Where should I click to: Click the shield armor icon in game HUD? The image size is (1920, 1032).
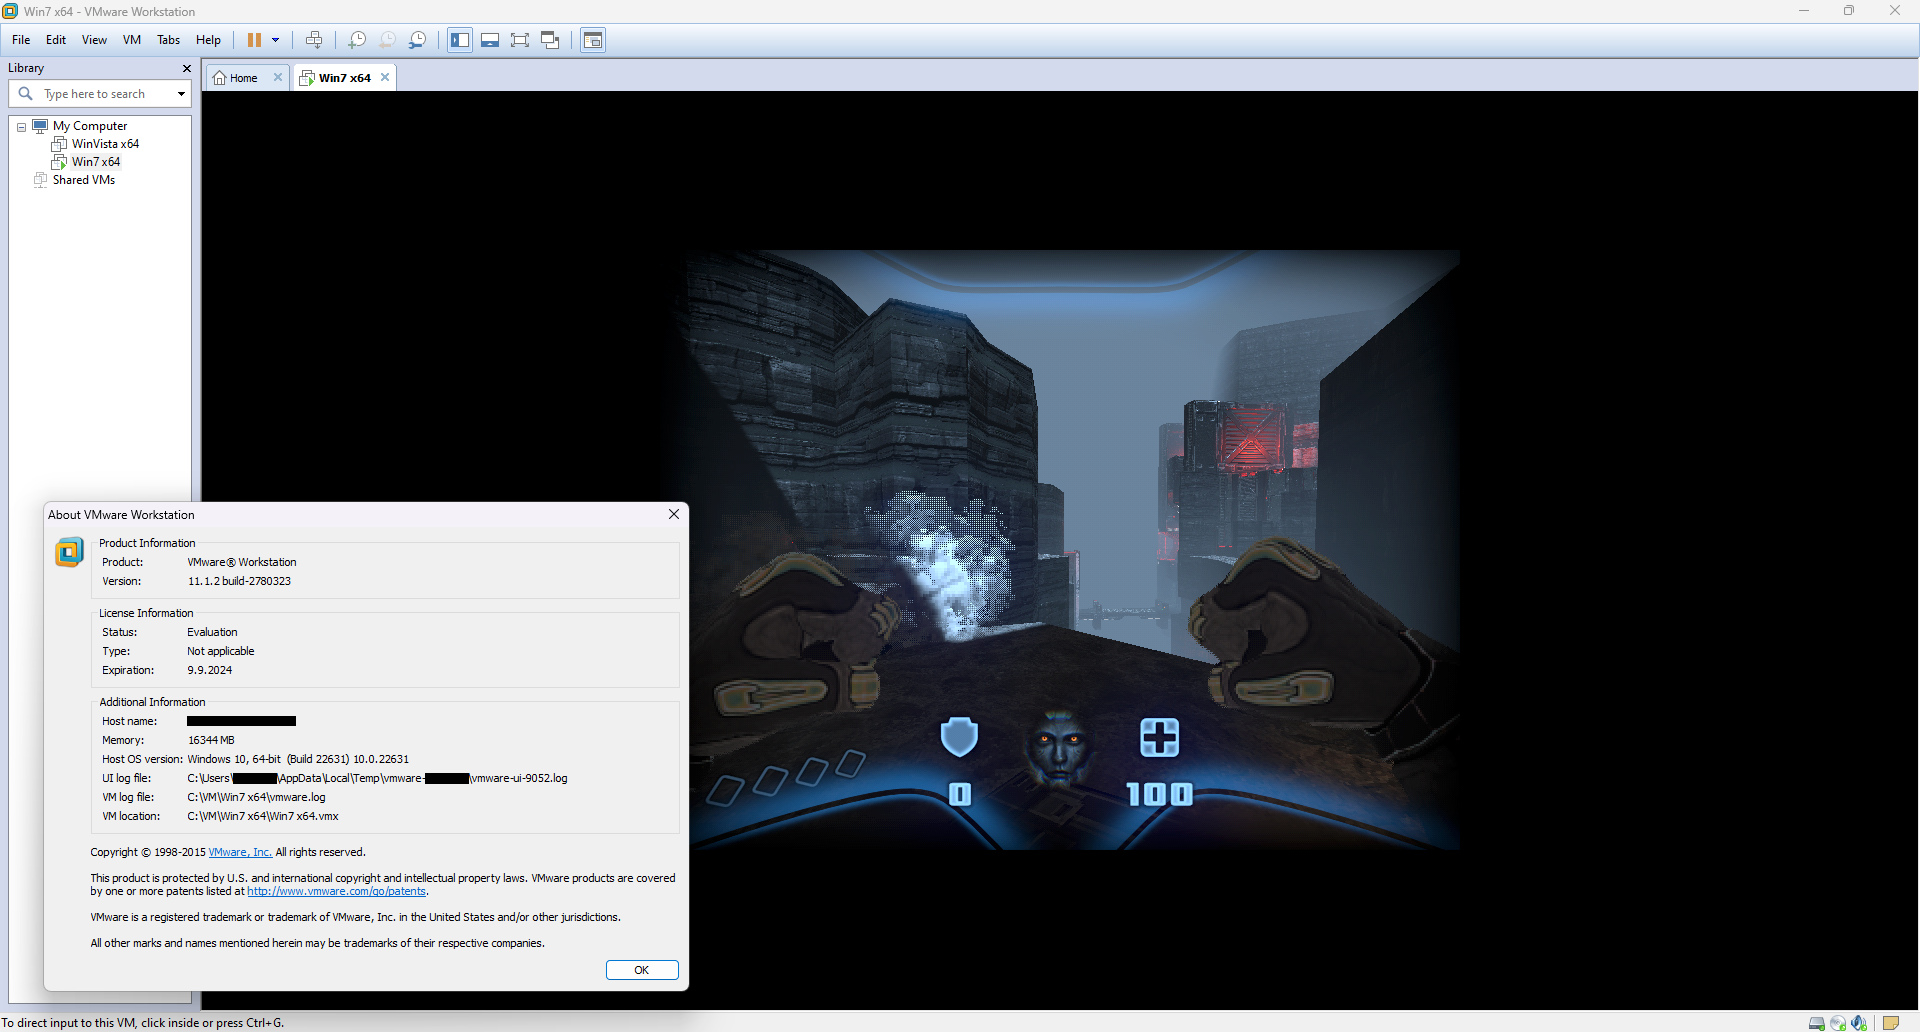(x=959, y=737)
